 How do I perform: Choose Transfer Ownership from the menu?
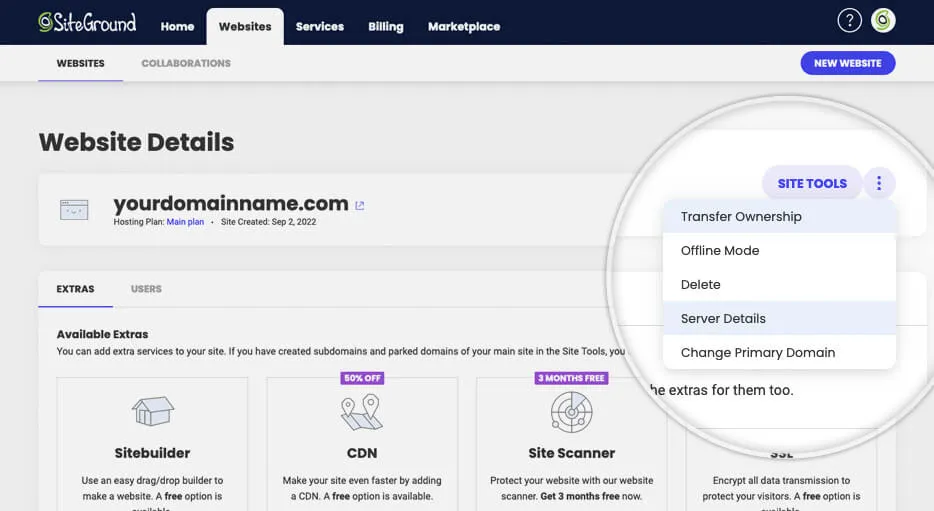coord(779,217)
